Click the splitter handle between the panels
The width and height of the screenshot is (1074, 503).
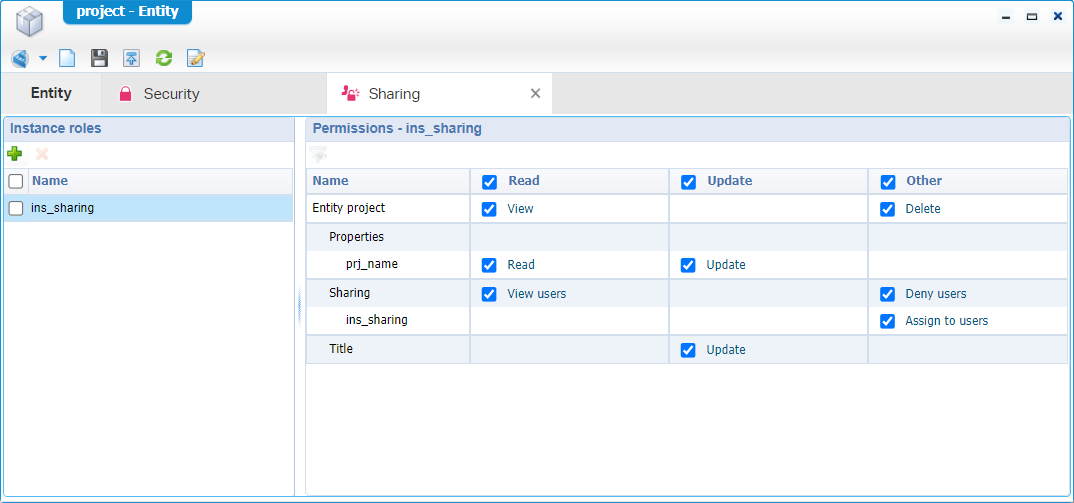click(299, 308)
